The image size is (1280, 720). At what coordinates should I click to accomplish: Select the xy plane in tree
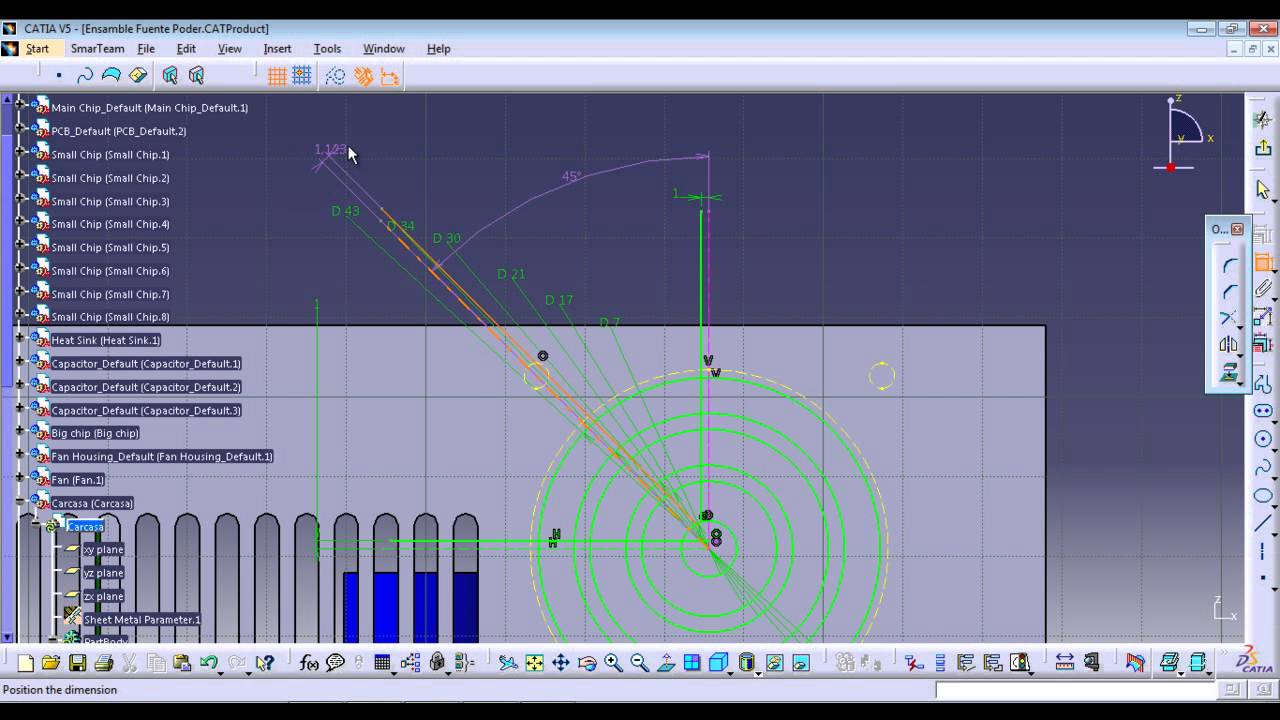coord(103,550)
